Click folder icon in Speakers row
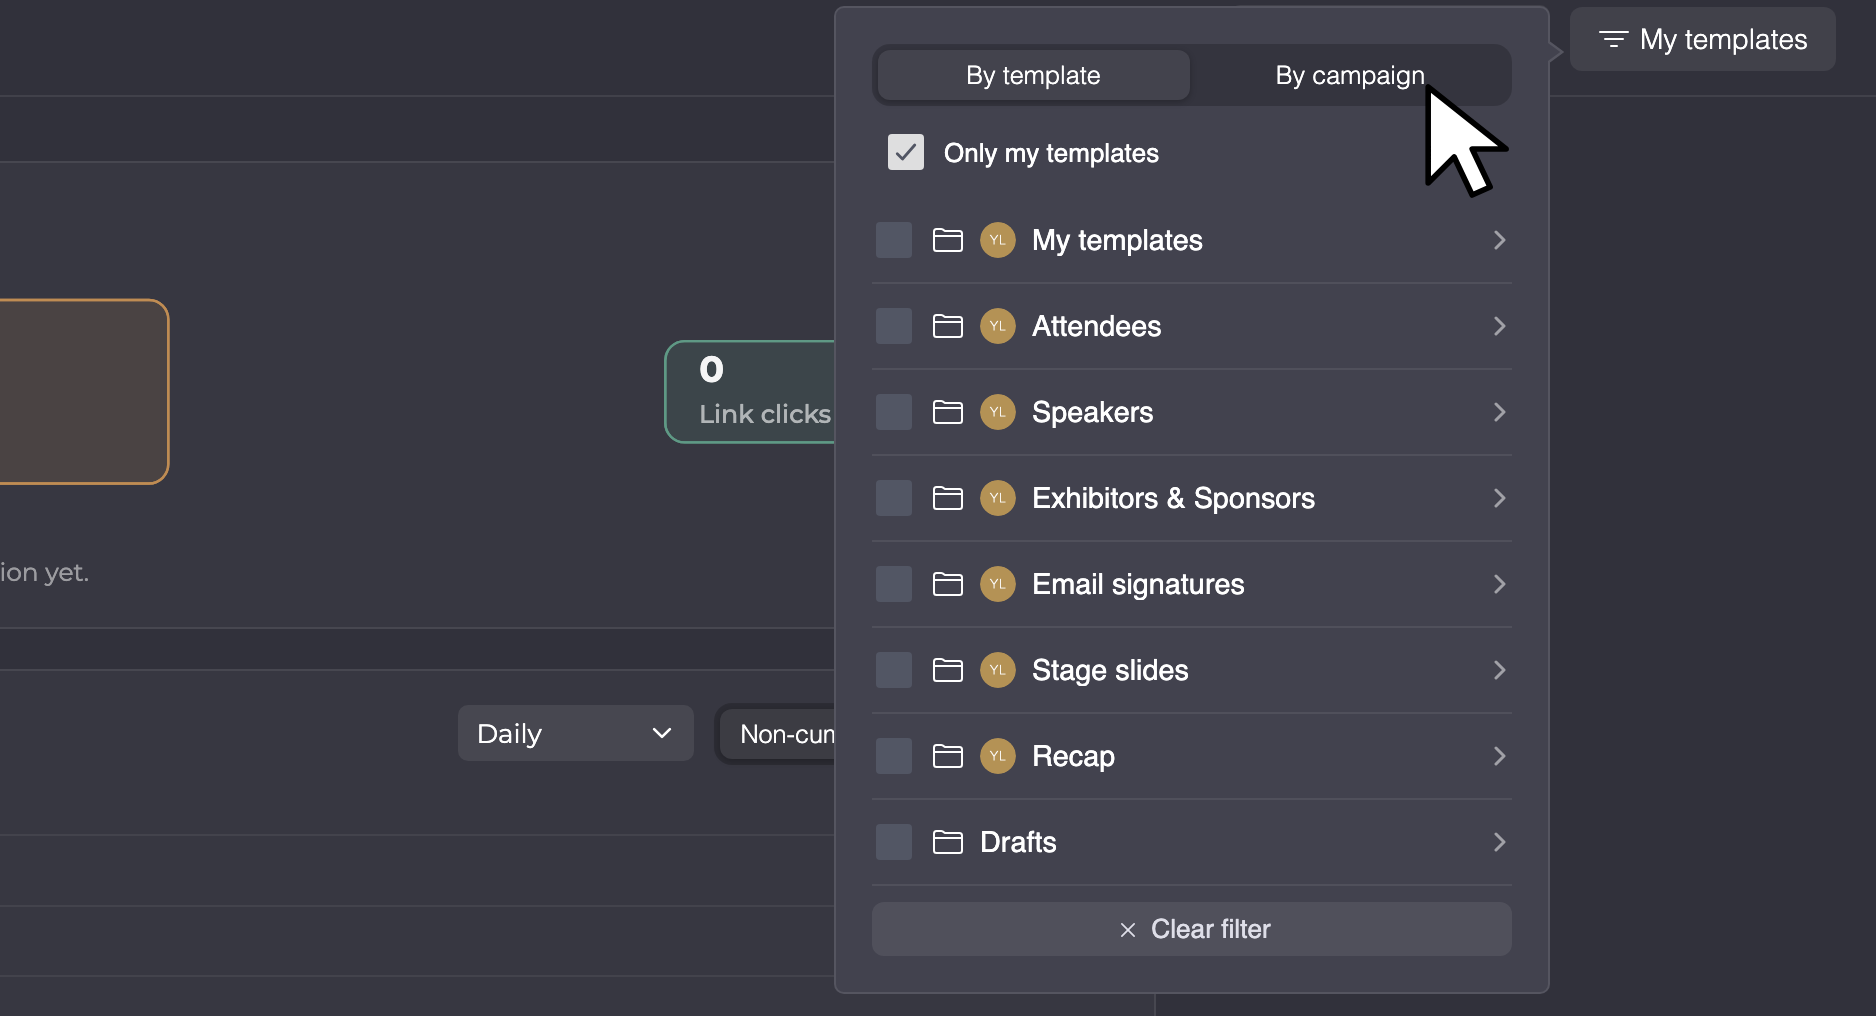The image size is (1876, 1016). tap(948, 412)
